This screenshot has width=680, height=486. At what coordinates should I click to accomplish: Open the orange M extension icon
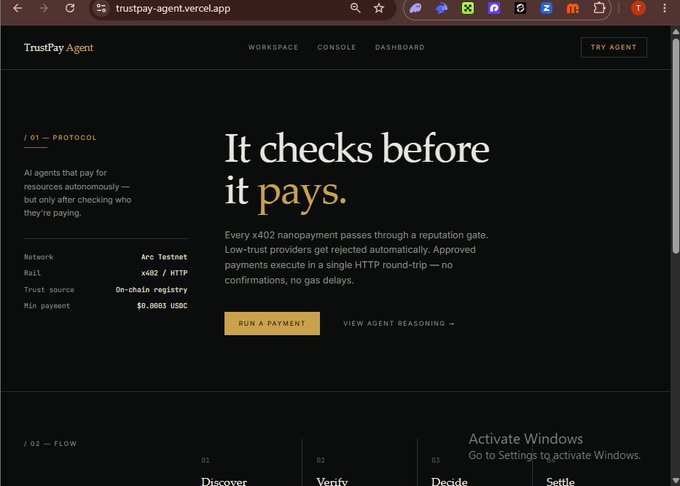pos(572,8)
